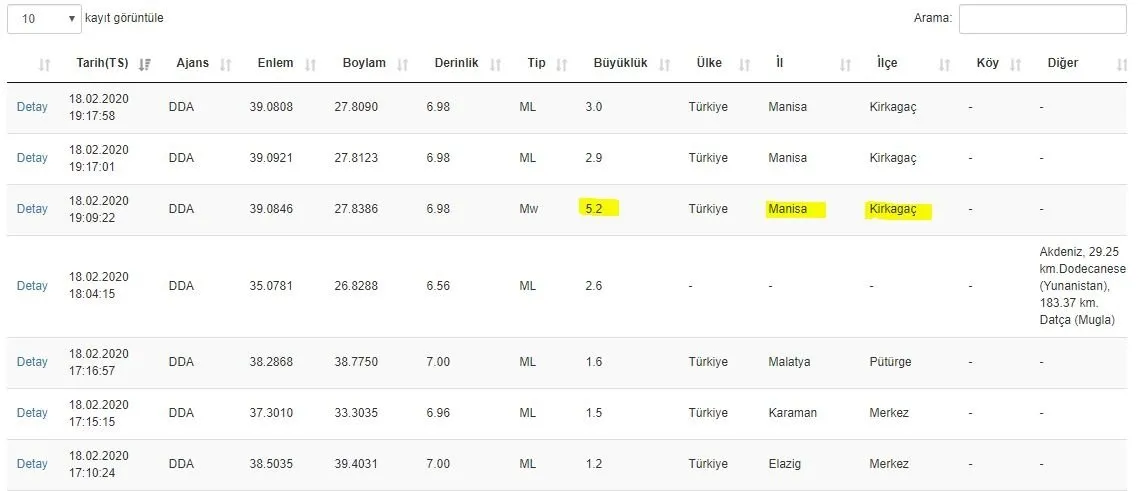Click sort icon beside Büyüklük header
This screenshot has height=491, width=1139.
coord(664,65)
